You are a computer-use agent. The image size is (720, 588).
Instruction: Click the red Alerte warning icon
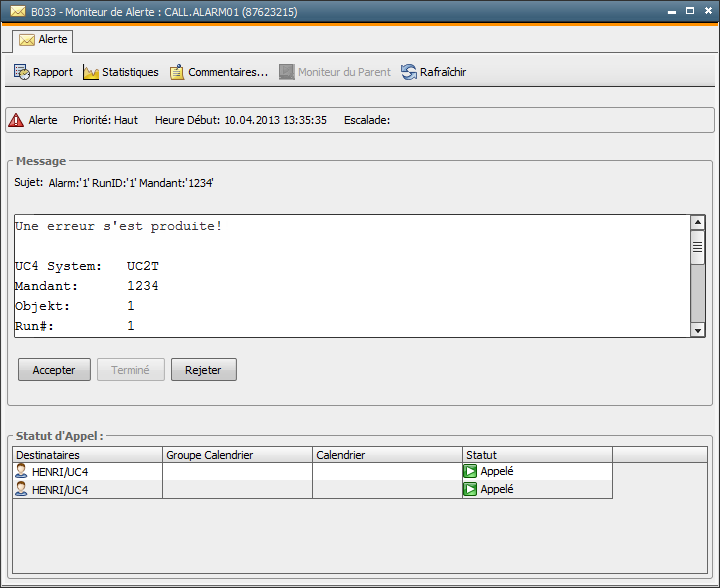16,120
